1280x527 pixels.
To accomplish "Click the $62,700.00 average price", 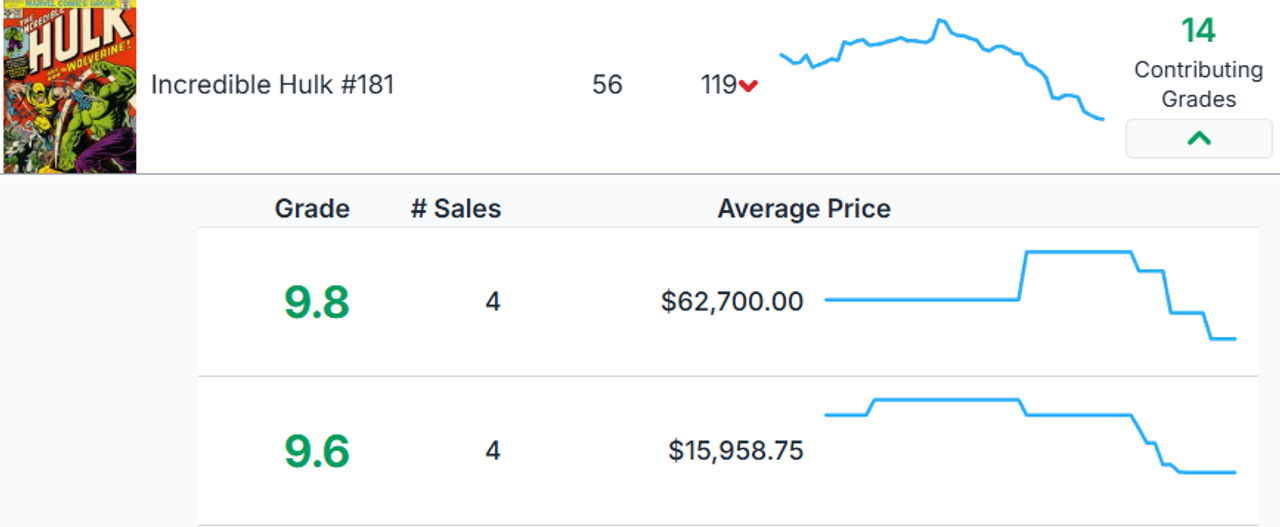I will click(x=732, y=302).
